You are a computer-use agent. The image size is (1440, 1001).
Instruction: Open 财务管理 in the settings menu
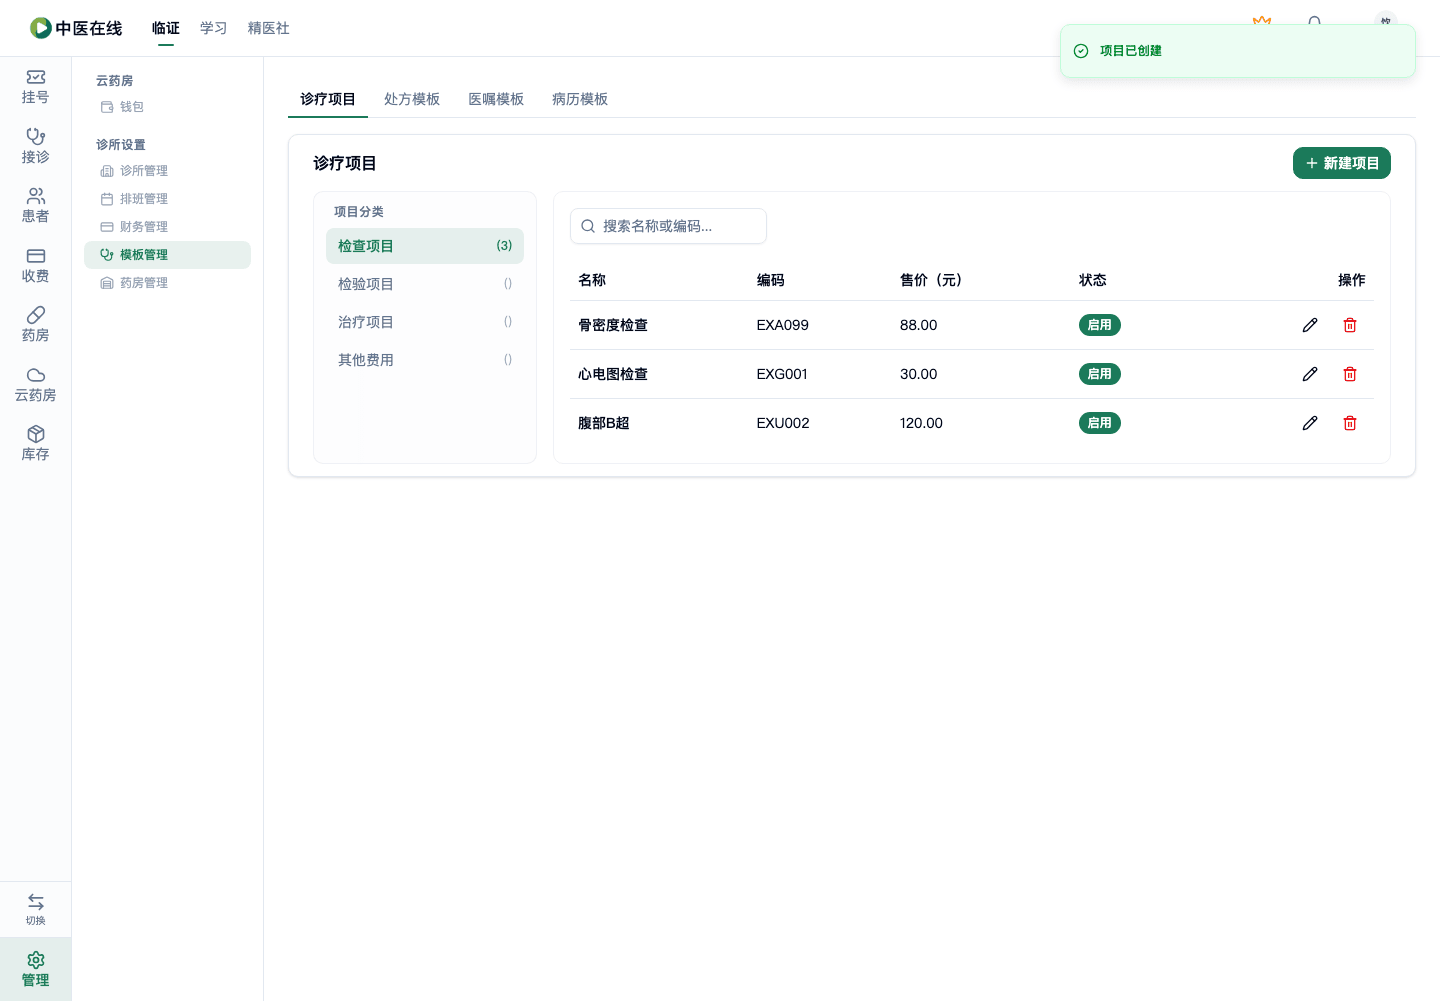pyautogui.click(x=167, y=227)
